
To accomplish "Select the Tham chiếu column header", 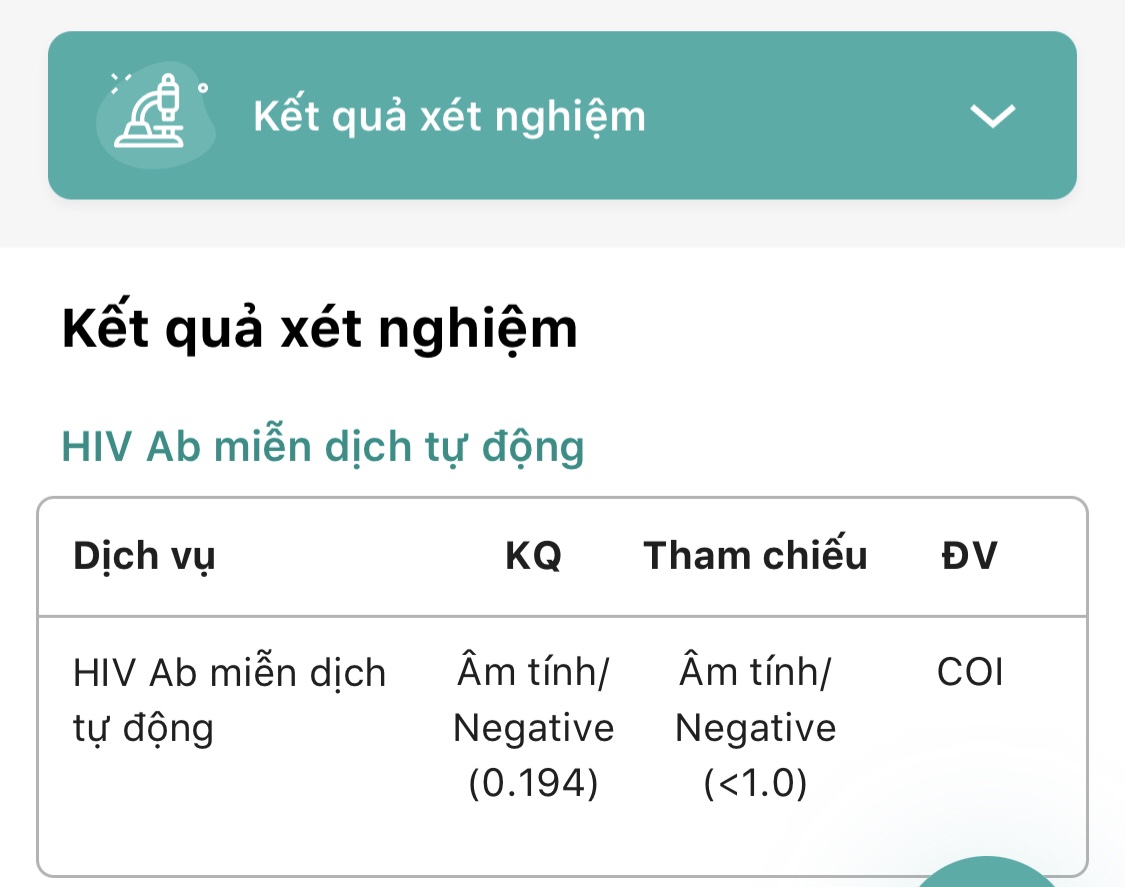I will [x=755, y=556].
